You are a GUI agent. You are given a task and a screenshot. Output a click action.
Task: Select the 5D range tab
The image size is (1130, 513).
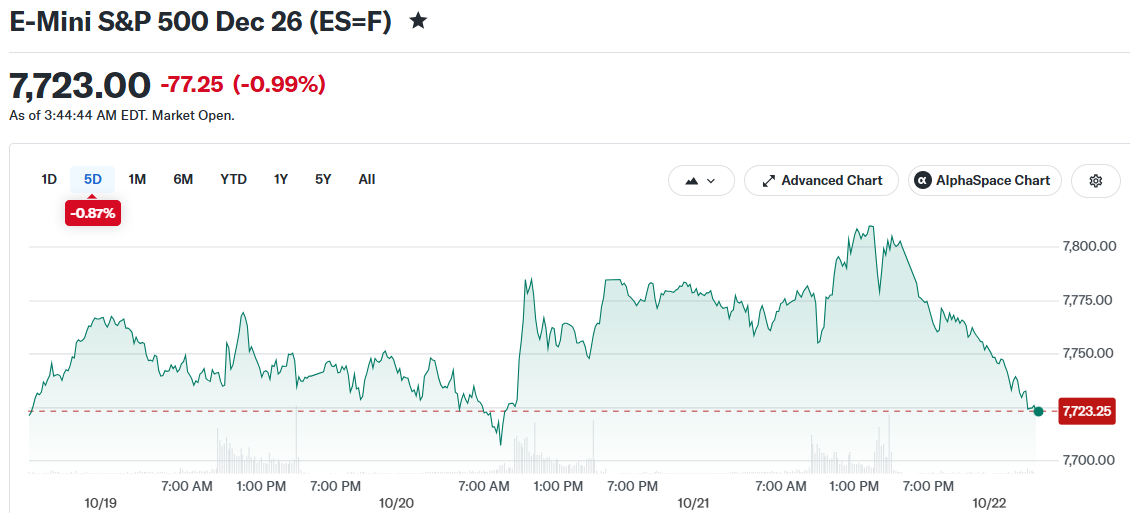92,179
